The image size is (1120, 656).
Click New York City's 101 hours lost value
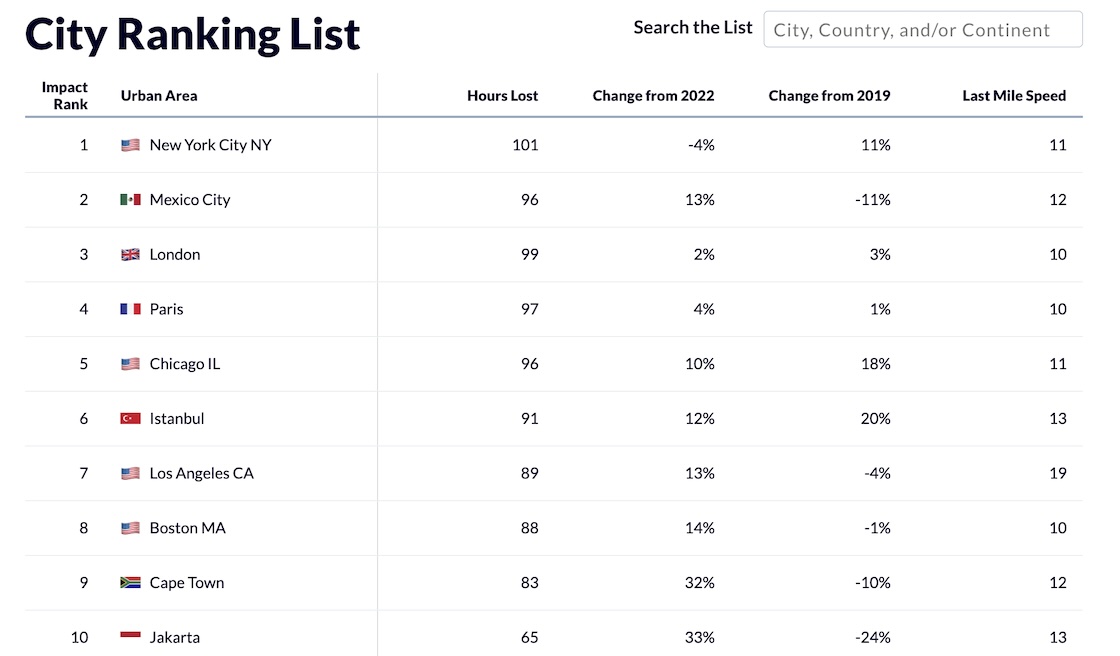coord(525,145)
